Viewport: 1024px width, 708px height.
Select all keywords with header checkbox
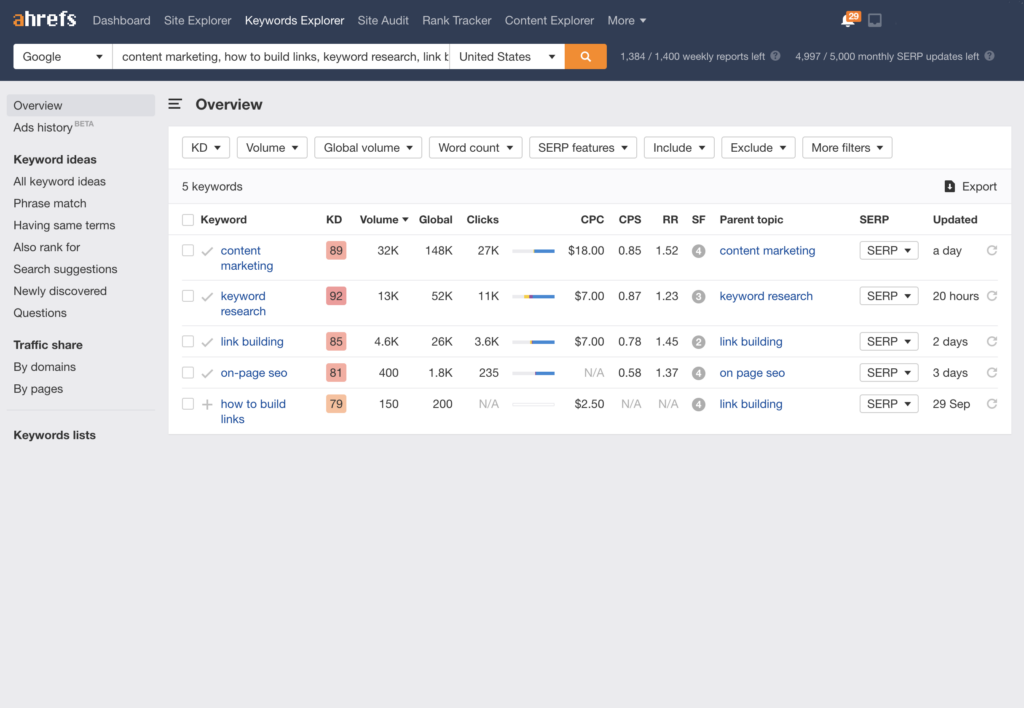click(x=188, y=220)
